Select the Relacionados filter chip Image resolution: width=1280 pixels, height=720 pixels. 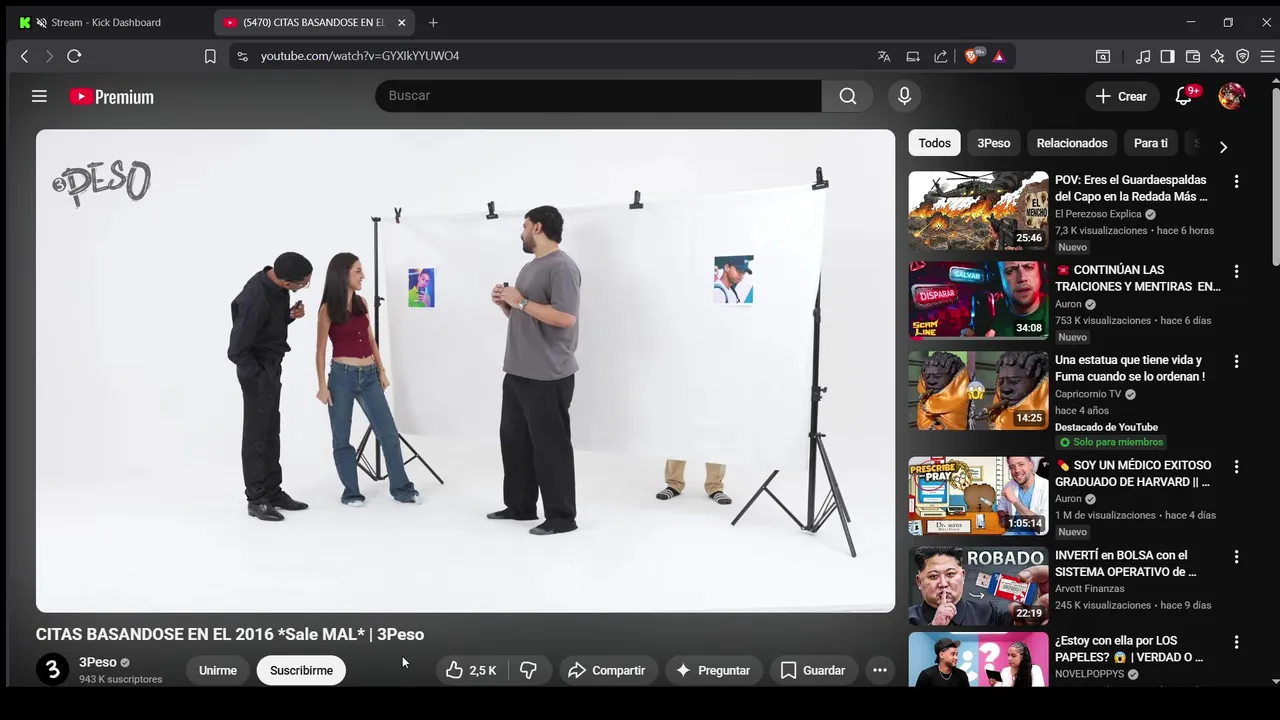click(1072, 143)
